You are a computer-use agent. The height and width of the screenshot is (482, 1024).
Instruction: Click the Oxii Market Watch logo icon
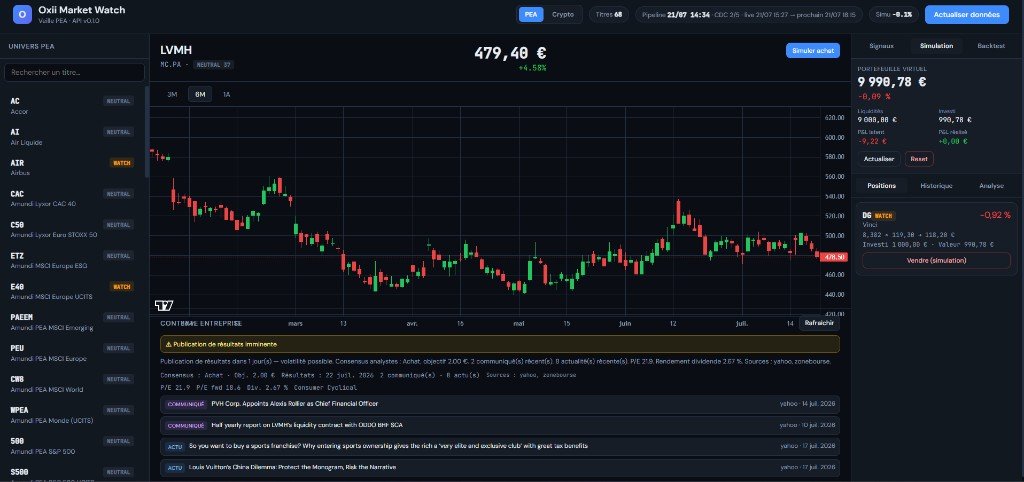click(x=22, y=14)
